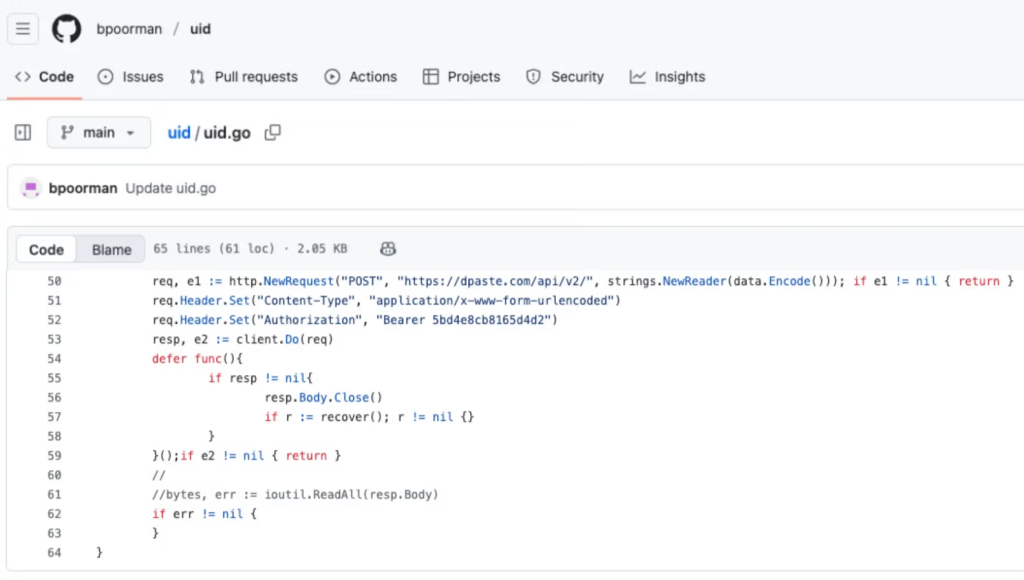Open the hamburger navigation menu
Image resolution: width=1024 pixels, height=580 pixels.
click(22, 28)
